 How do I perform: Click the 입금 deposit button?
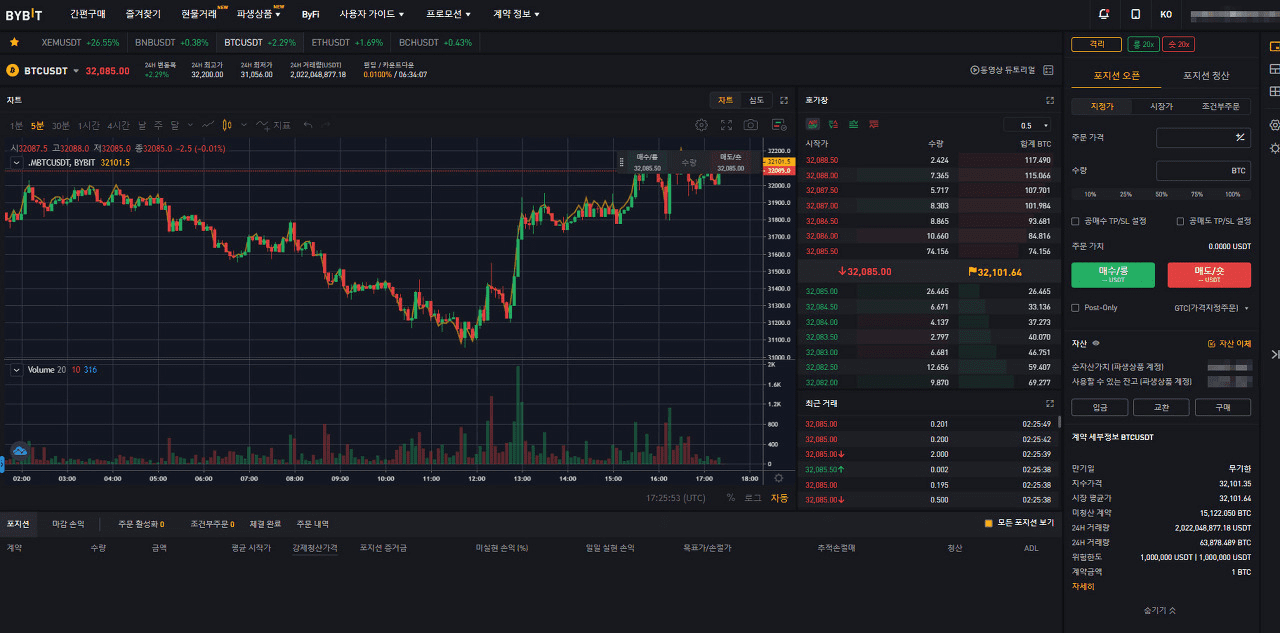(x=1099, y=407)
